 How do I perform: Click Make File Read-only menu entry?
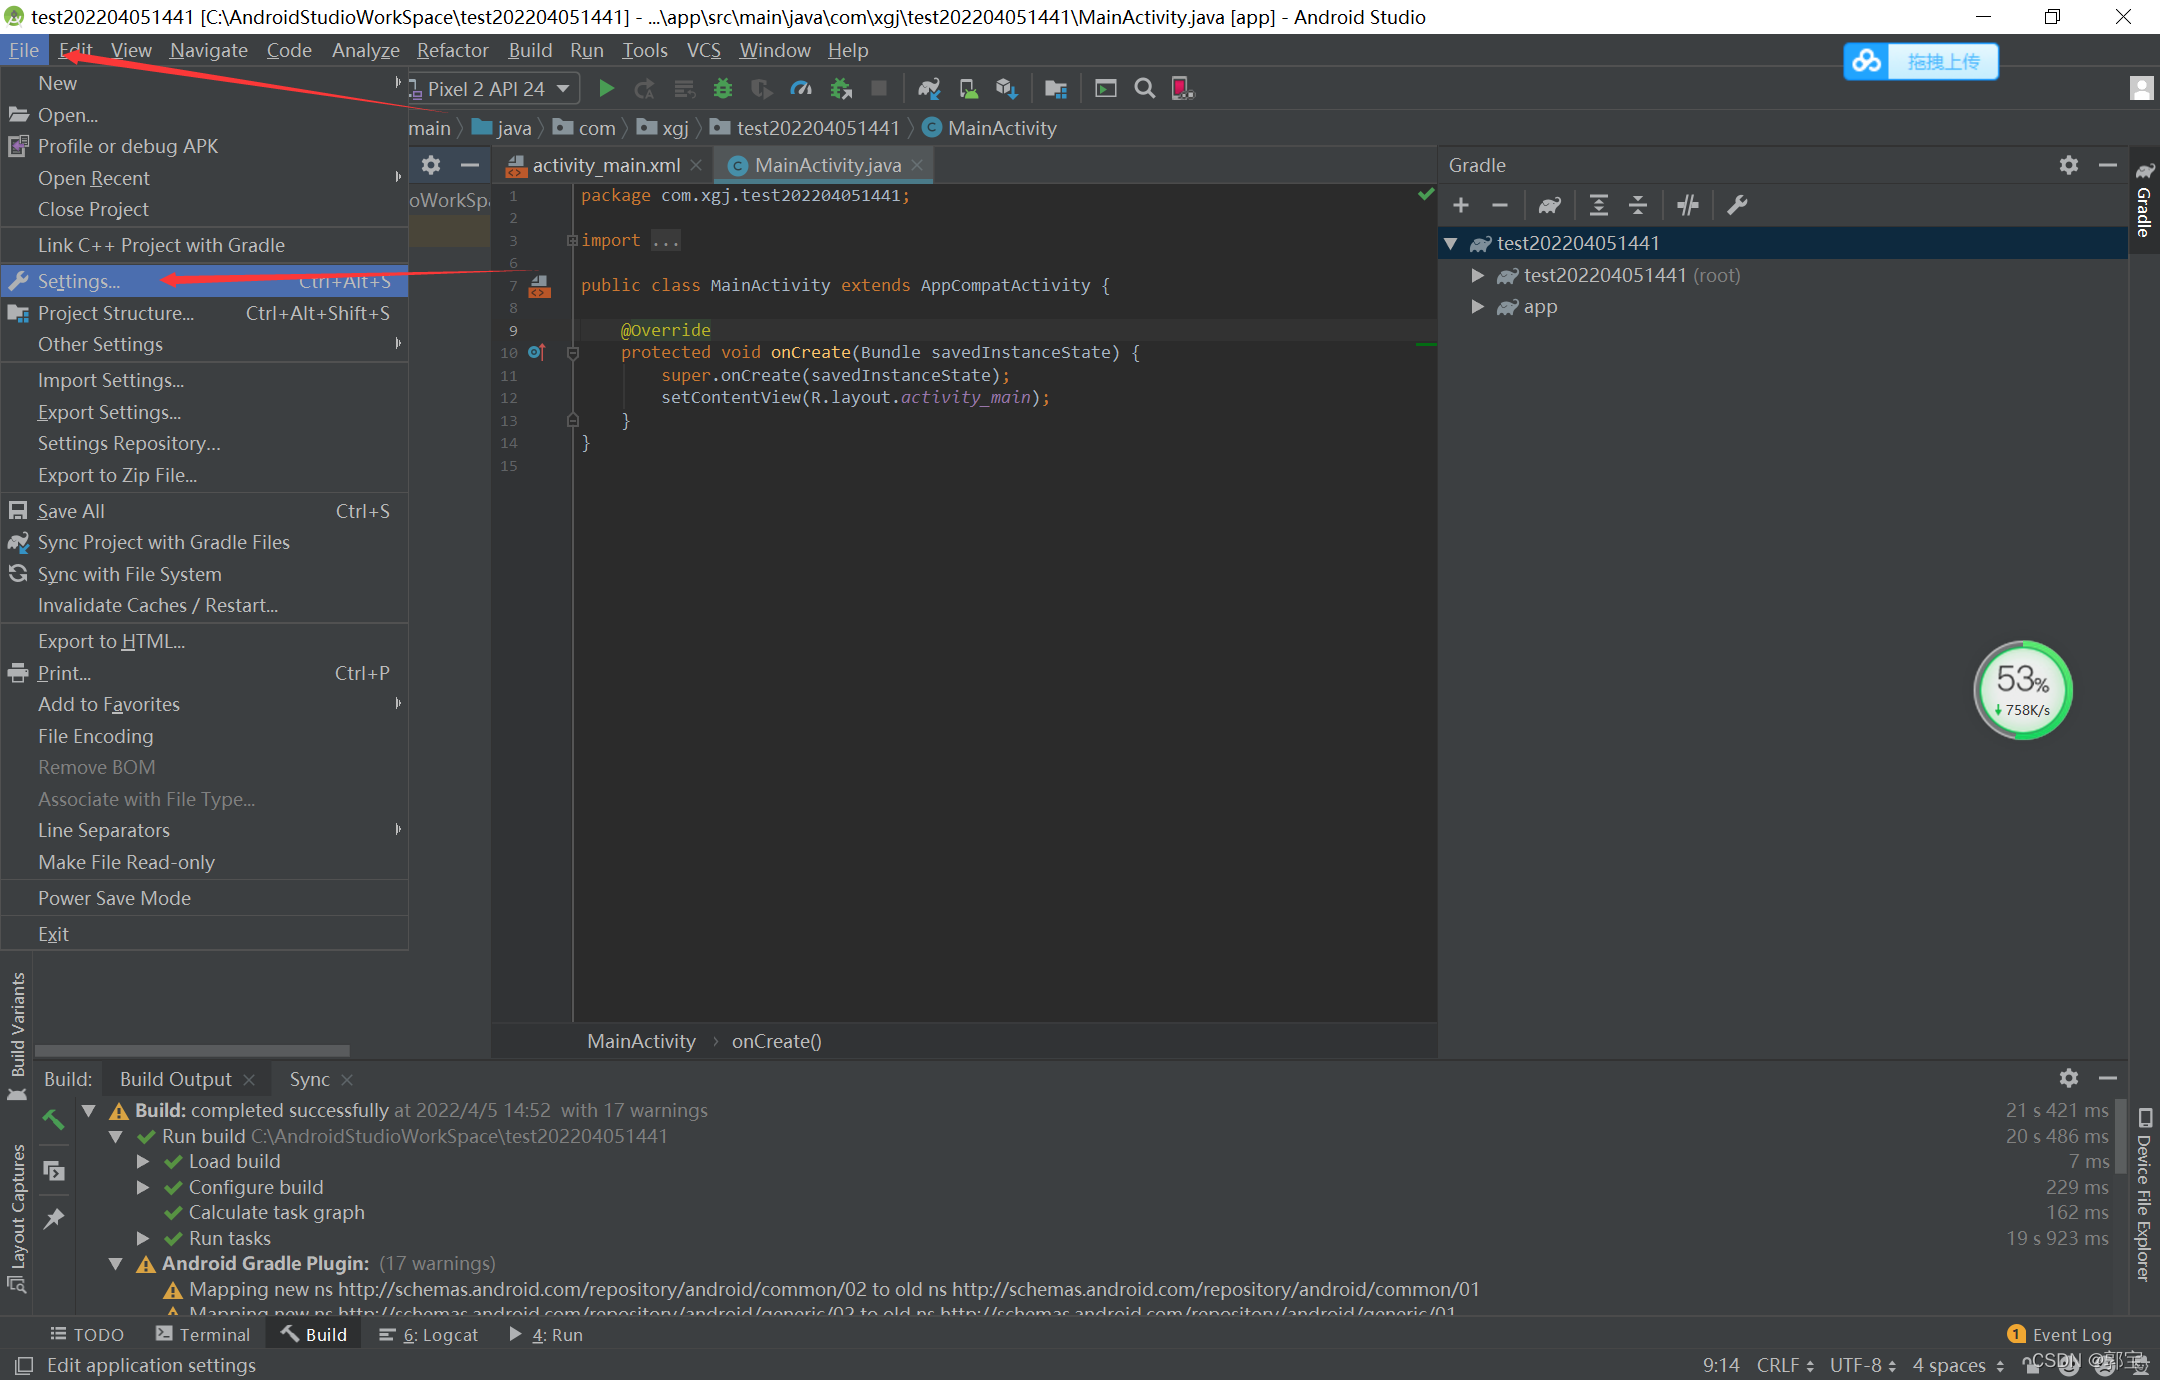pyautogui.click(x=204, y=862)
